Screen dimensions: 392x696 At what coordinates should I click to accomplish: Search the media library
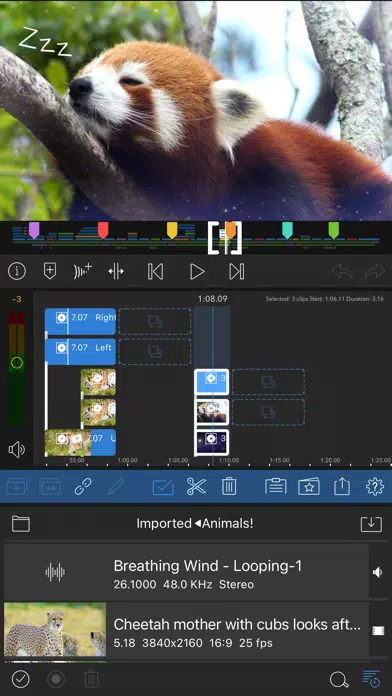click(x=339, y=679)
